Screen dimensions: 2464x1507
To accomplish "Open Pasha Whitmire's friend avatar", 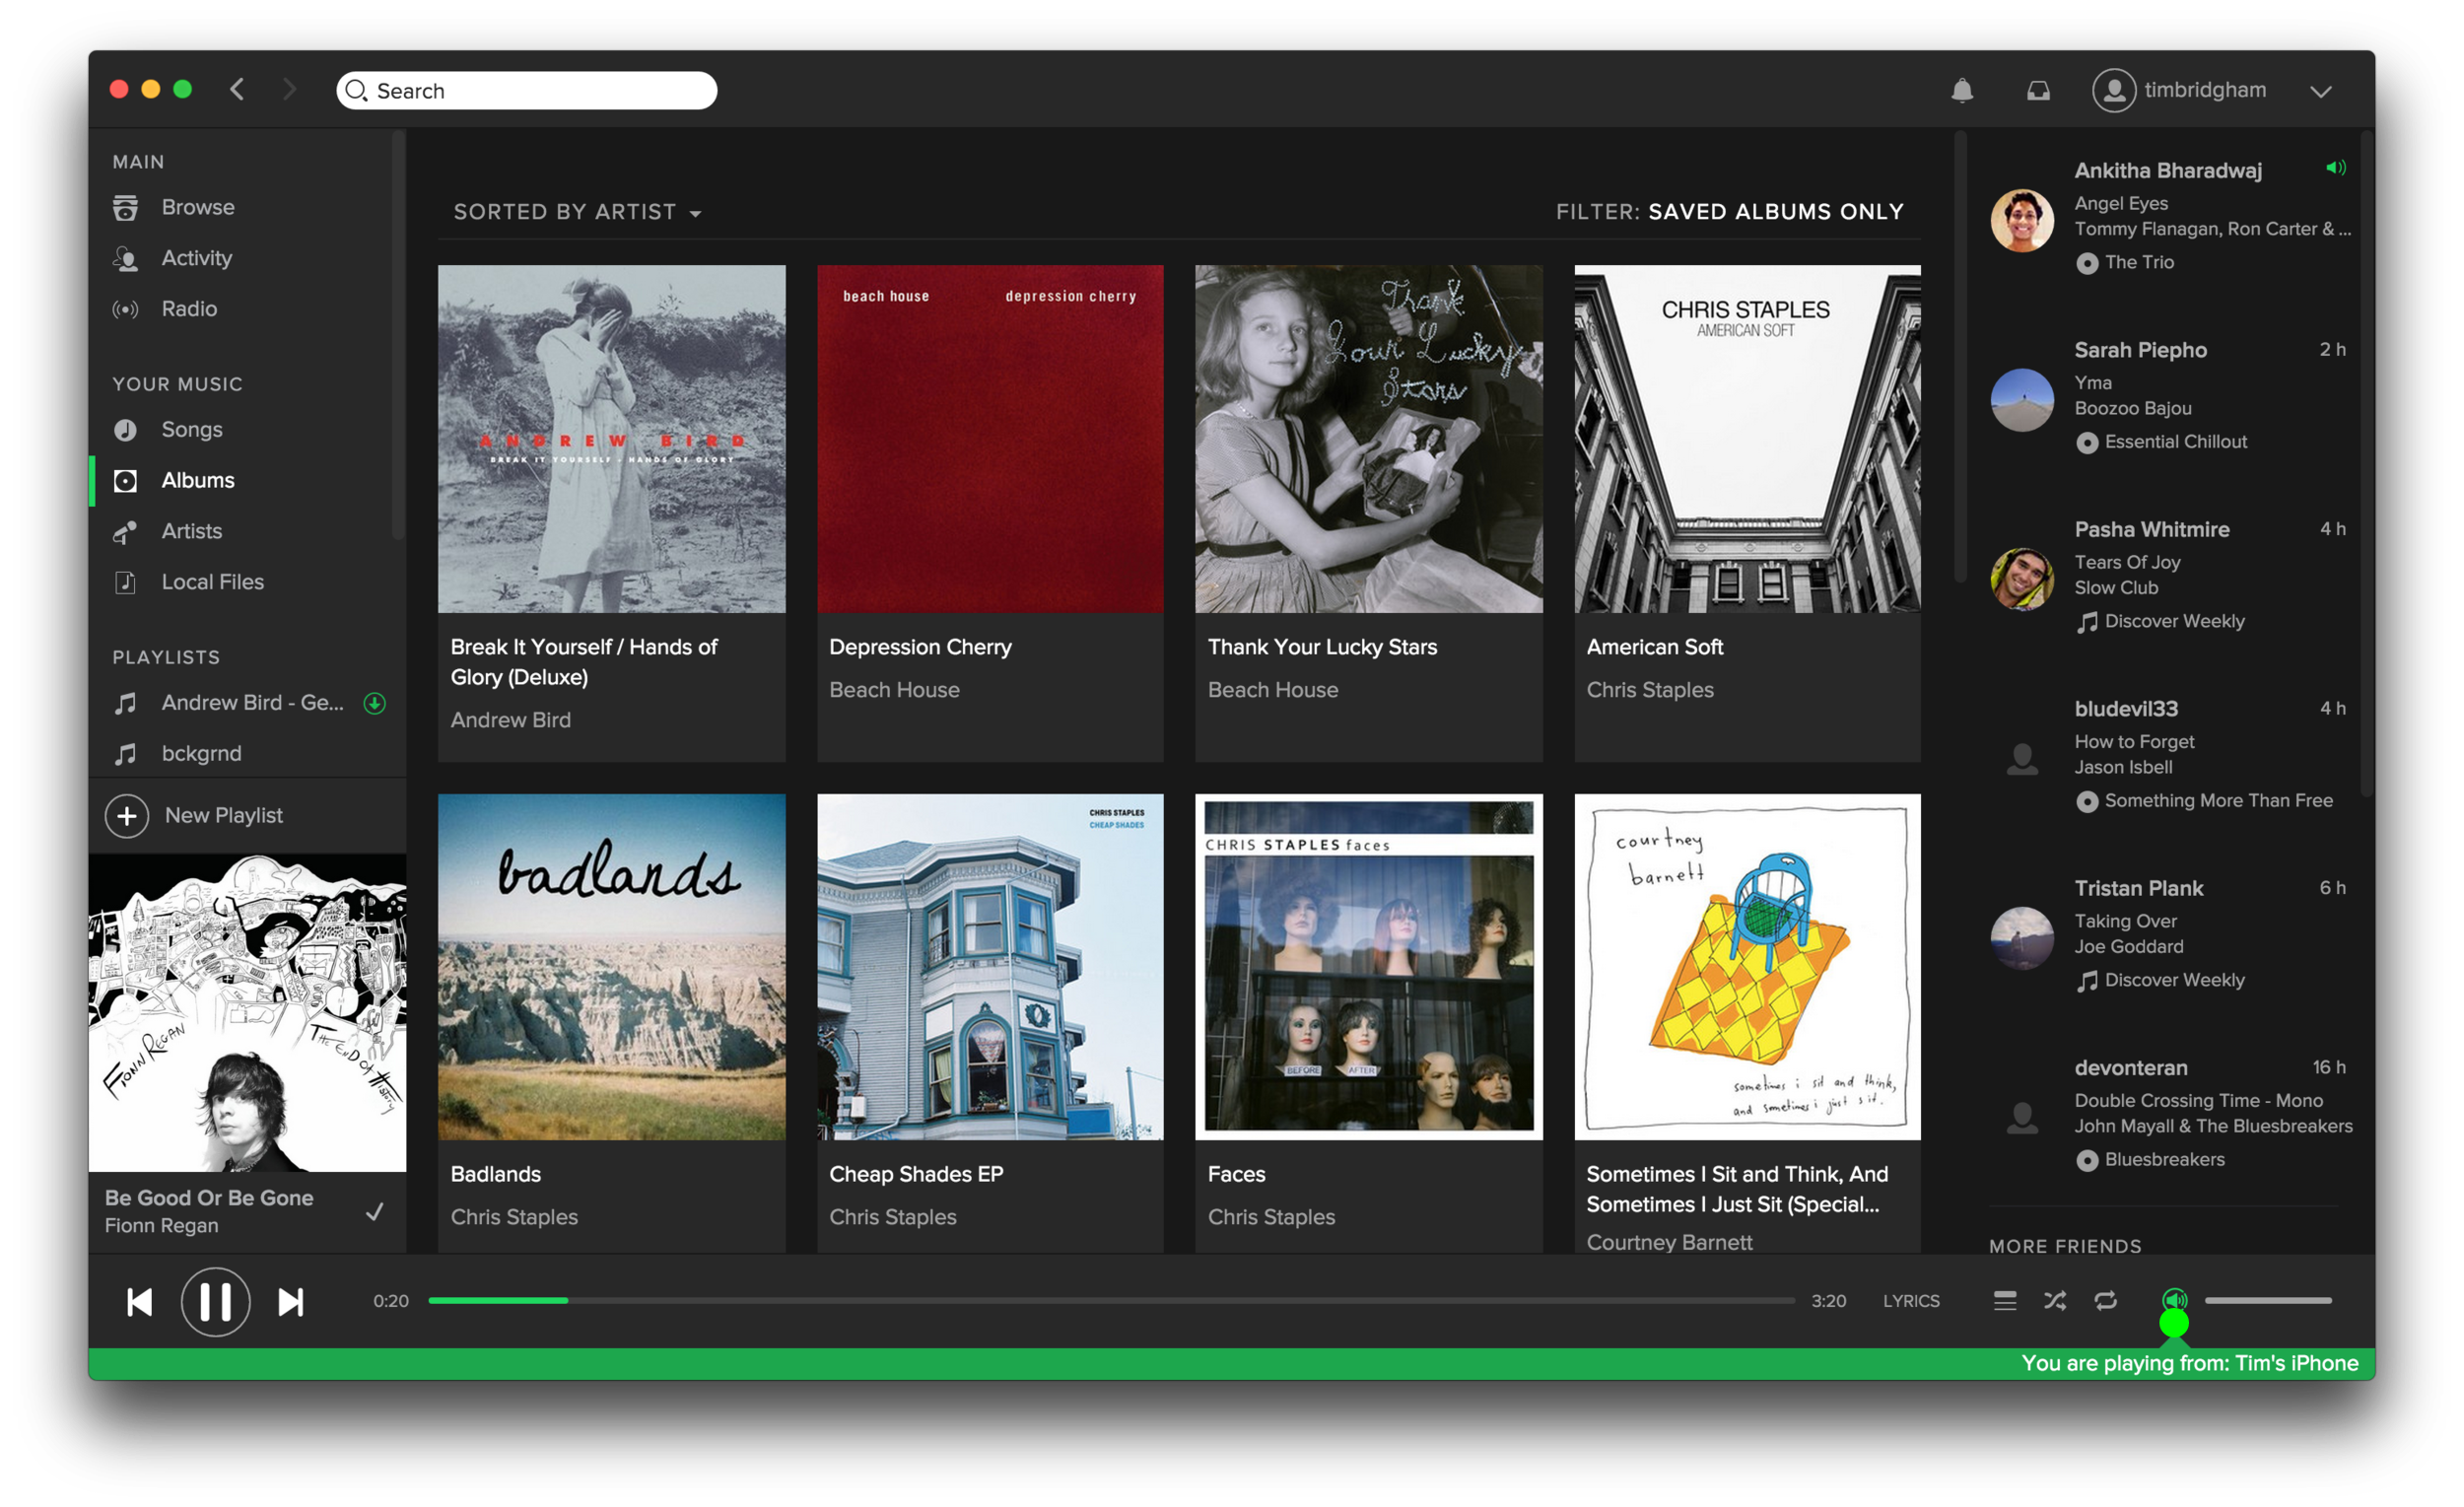I will click(2022, 579).
